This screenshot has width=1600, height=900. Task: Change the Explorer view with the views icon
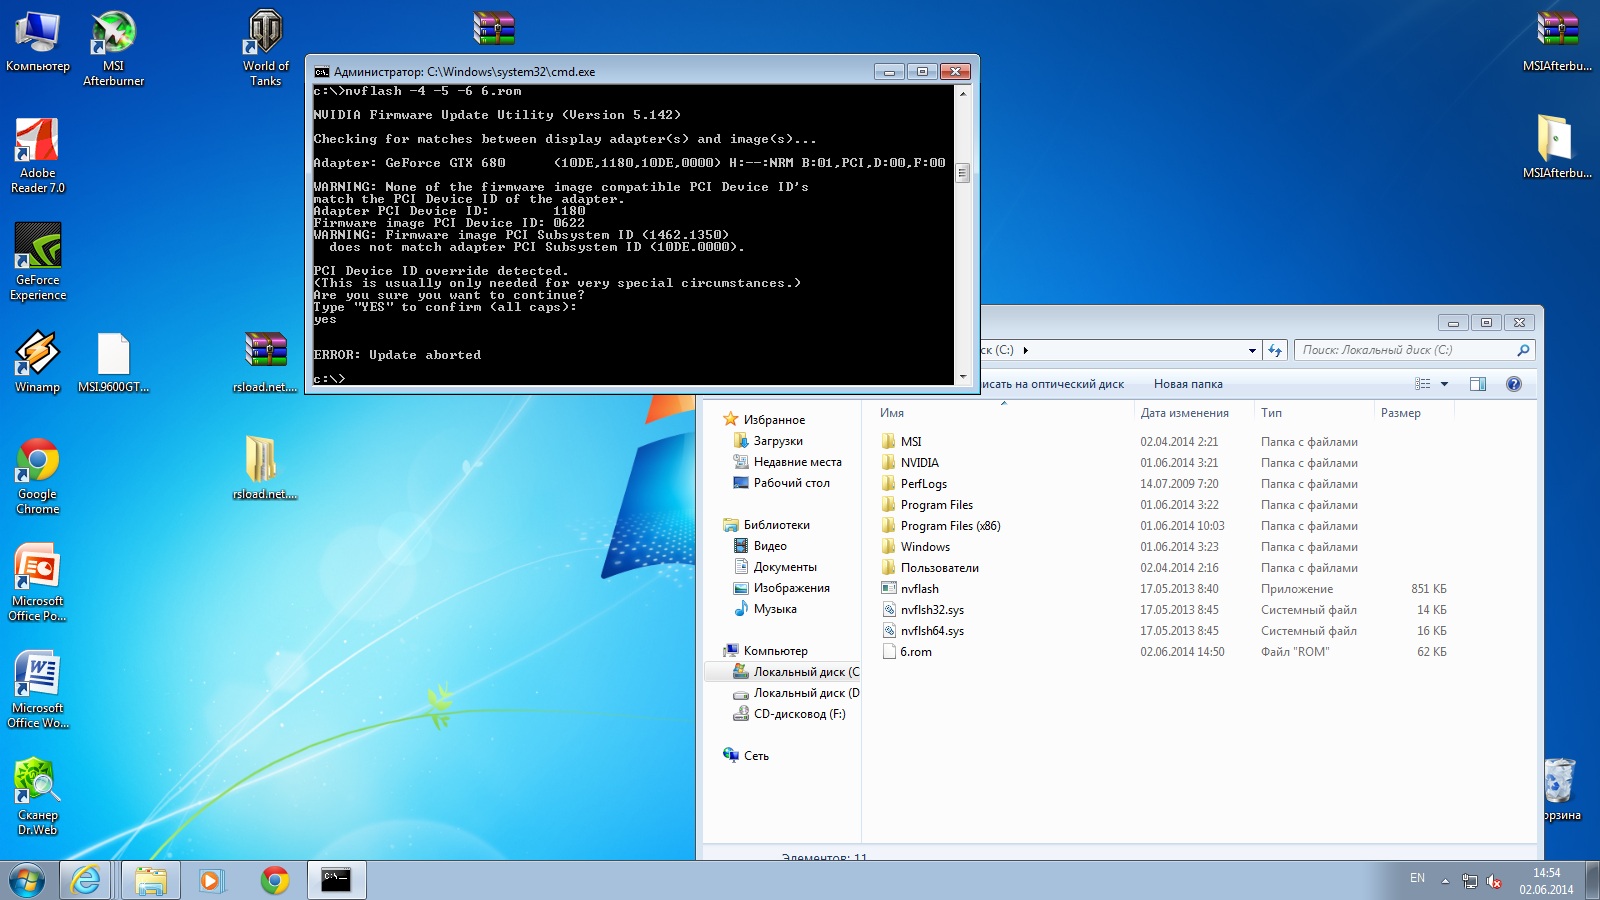pos(1422,384)
